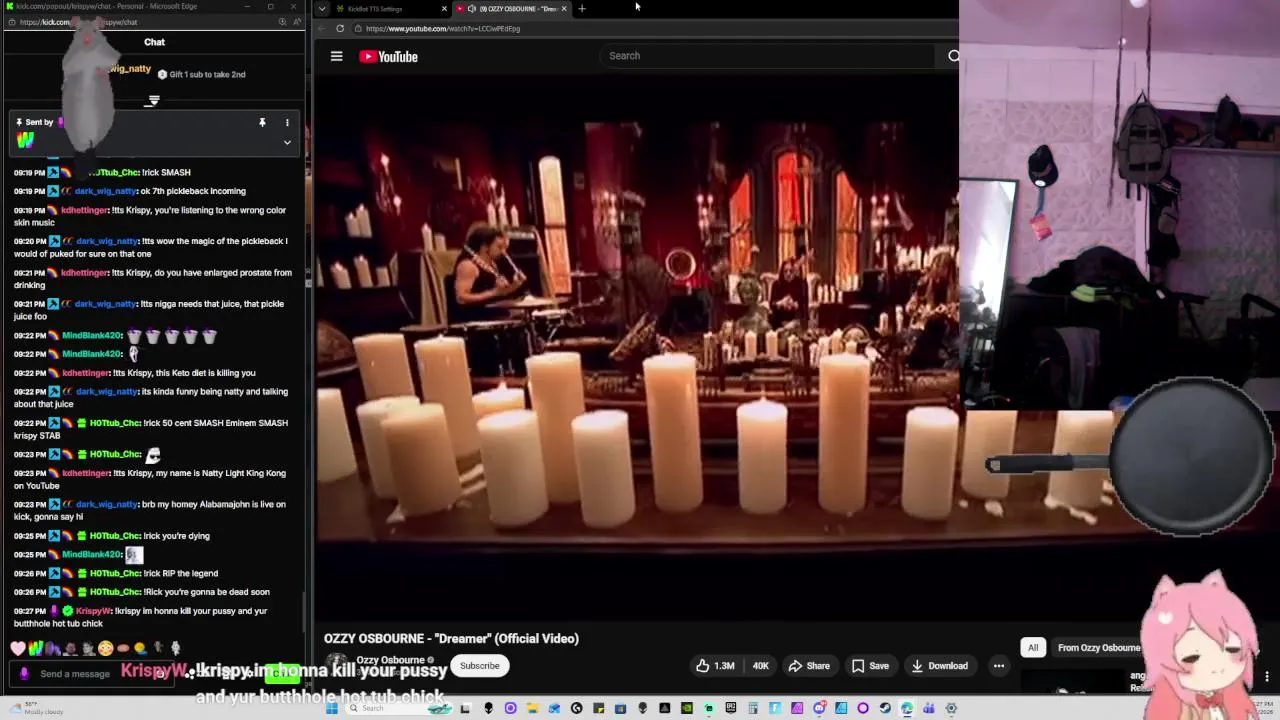Refresh the YouTube page

pyautogui.click(x=340, y=29)
